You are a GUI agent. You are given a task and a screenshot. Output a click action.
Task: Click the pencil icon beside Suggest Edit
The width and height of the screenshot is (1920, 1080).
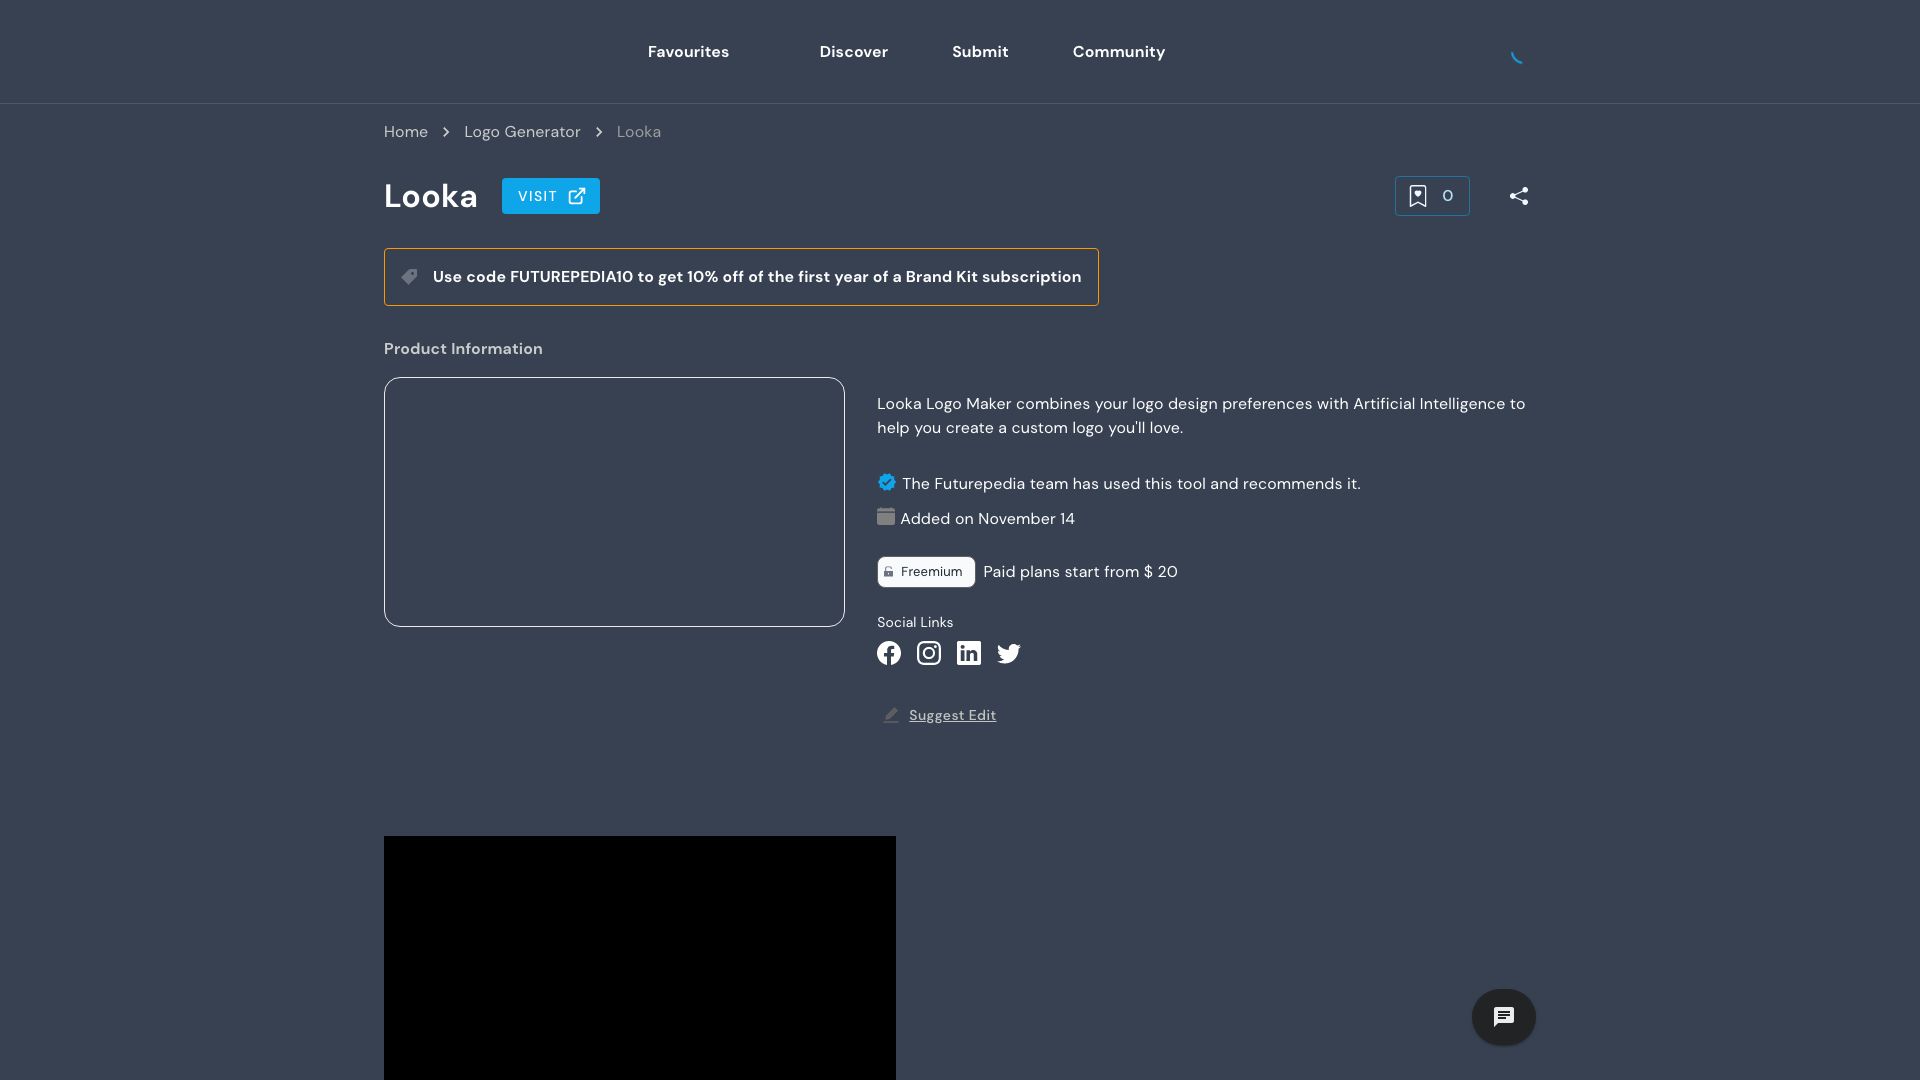[891, 715]
